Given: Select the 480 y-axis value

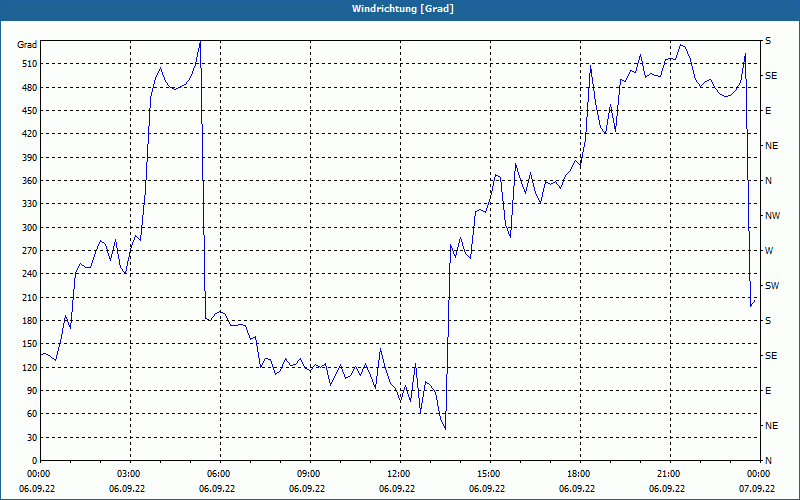Looking at the screenshot, I should point(30,87).
